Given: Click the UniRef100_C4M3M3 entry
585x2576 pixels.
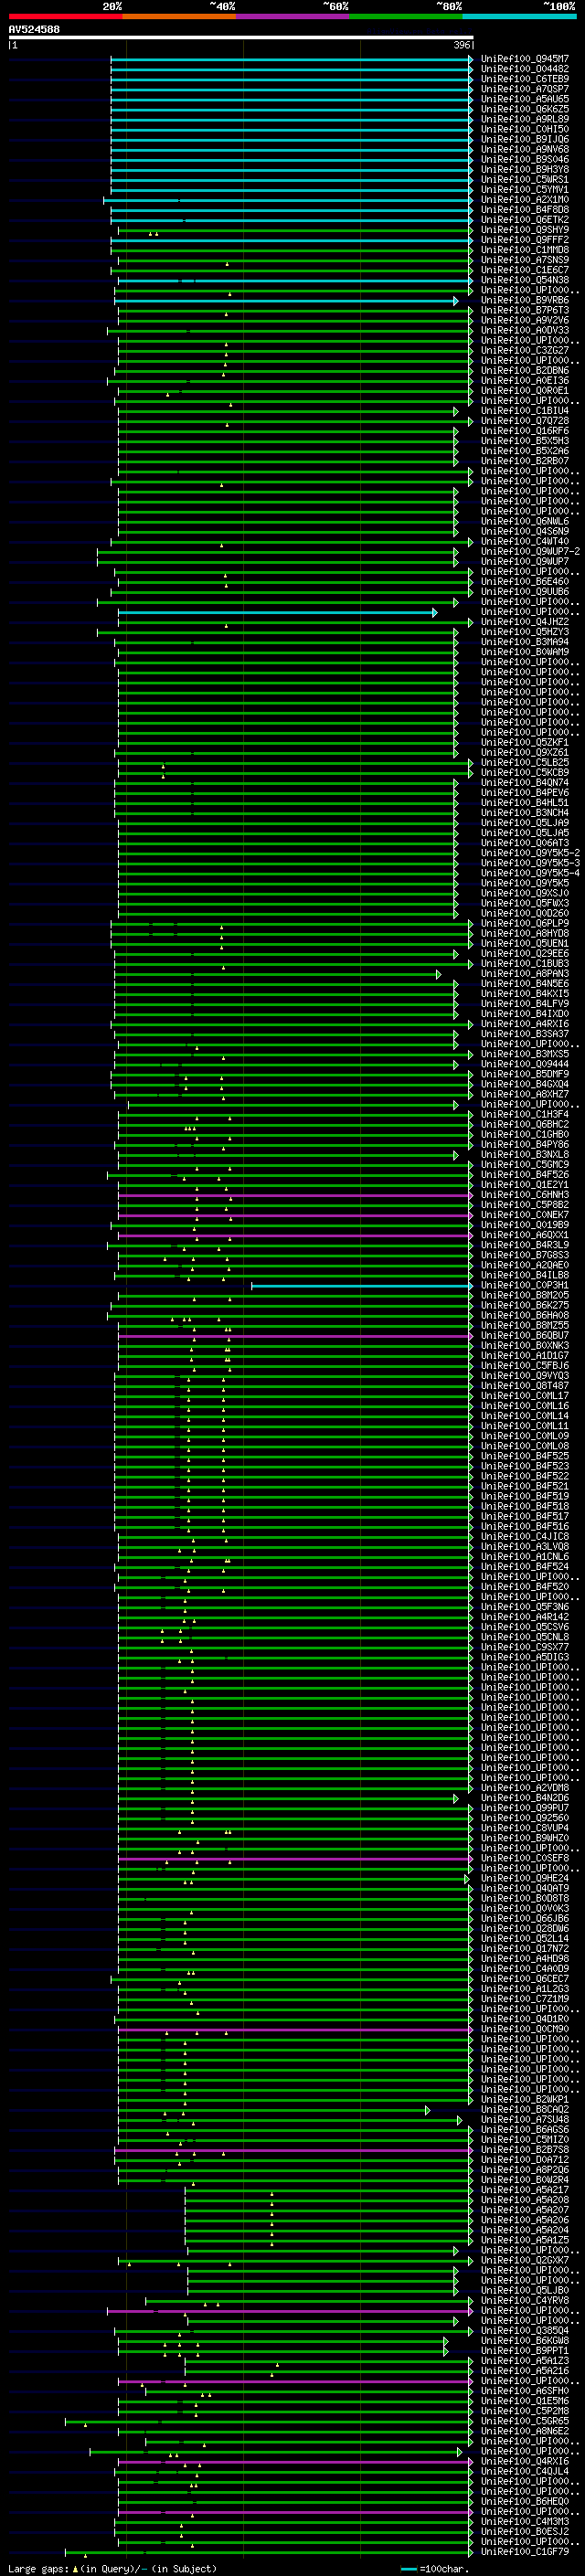Looking at the screenshot, I should [525, 2521].
